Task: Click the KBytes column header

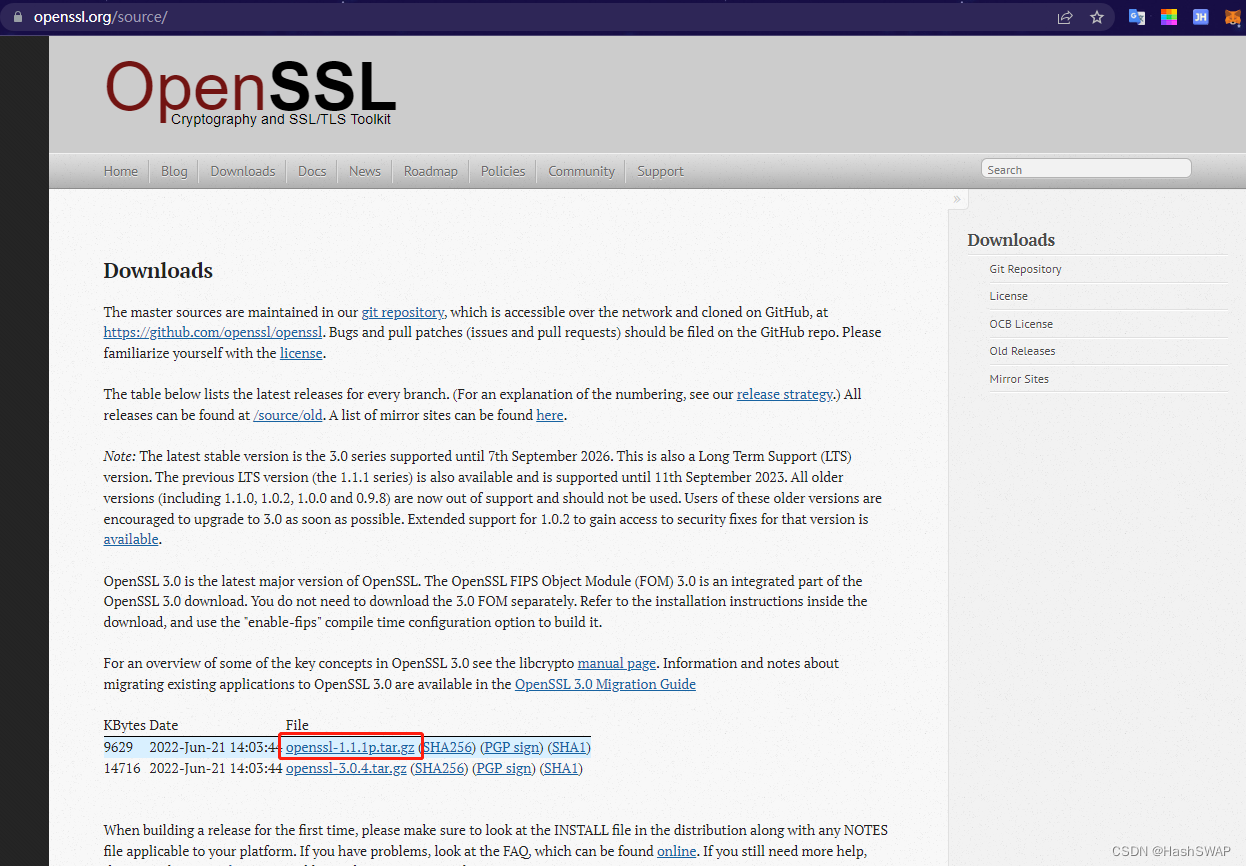Action: tap(125, 725)
